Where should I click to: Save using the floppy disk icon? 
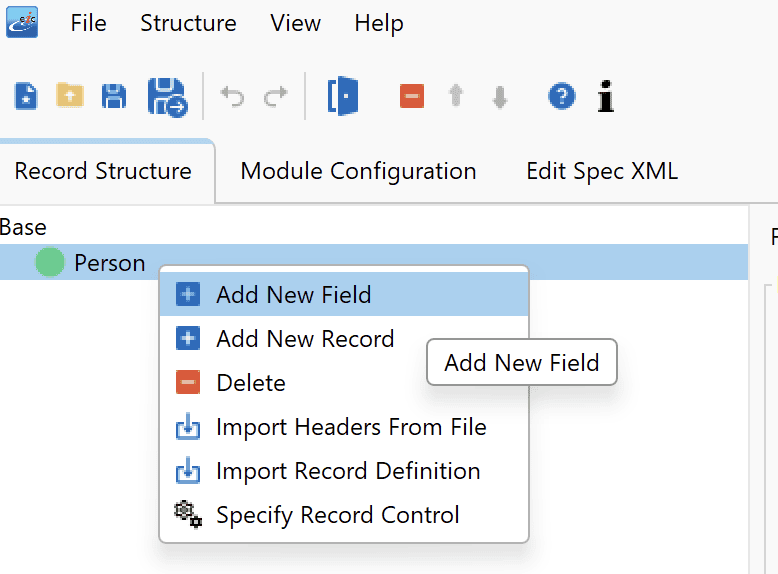(x=114, y=96)
